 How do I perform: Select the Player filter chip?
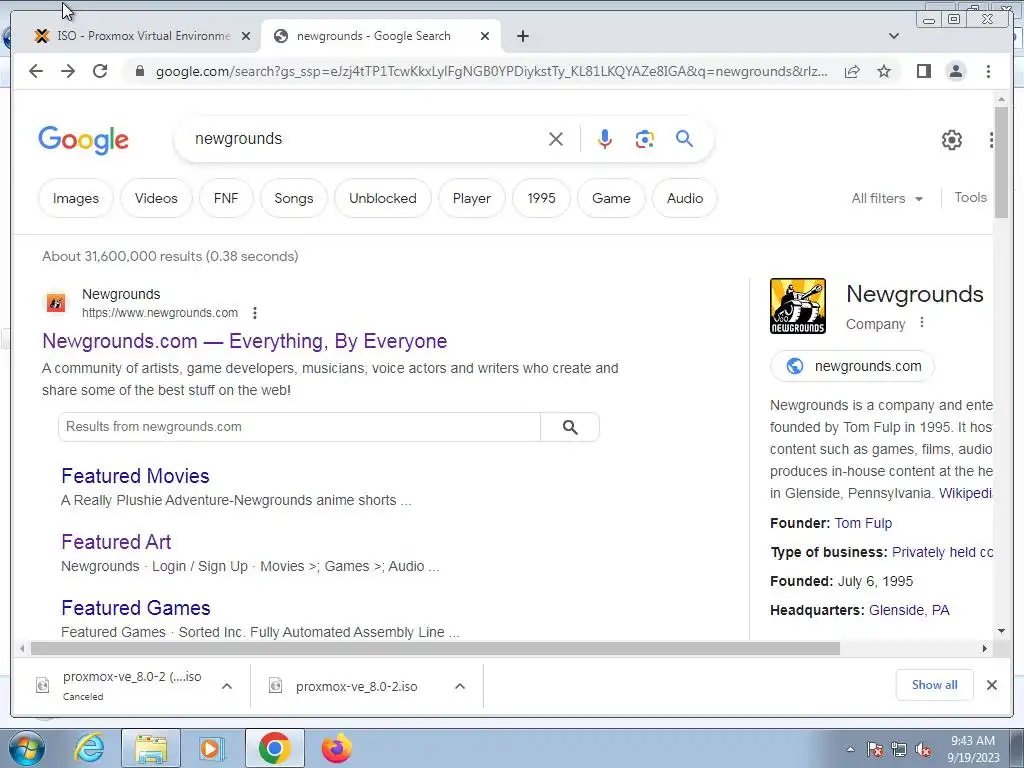point(472,199)
